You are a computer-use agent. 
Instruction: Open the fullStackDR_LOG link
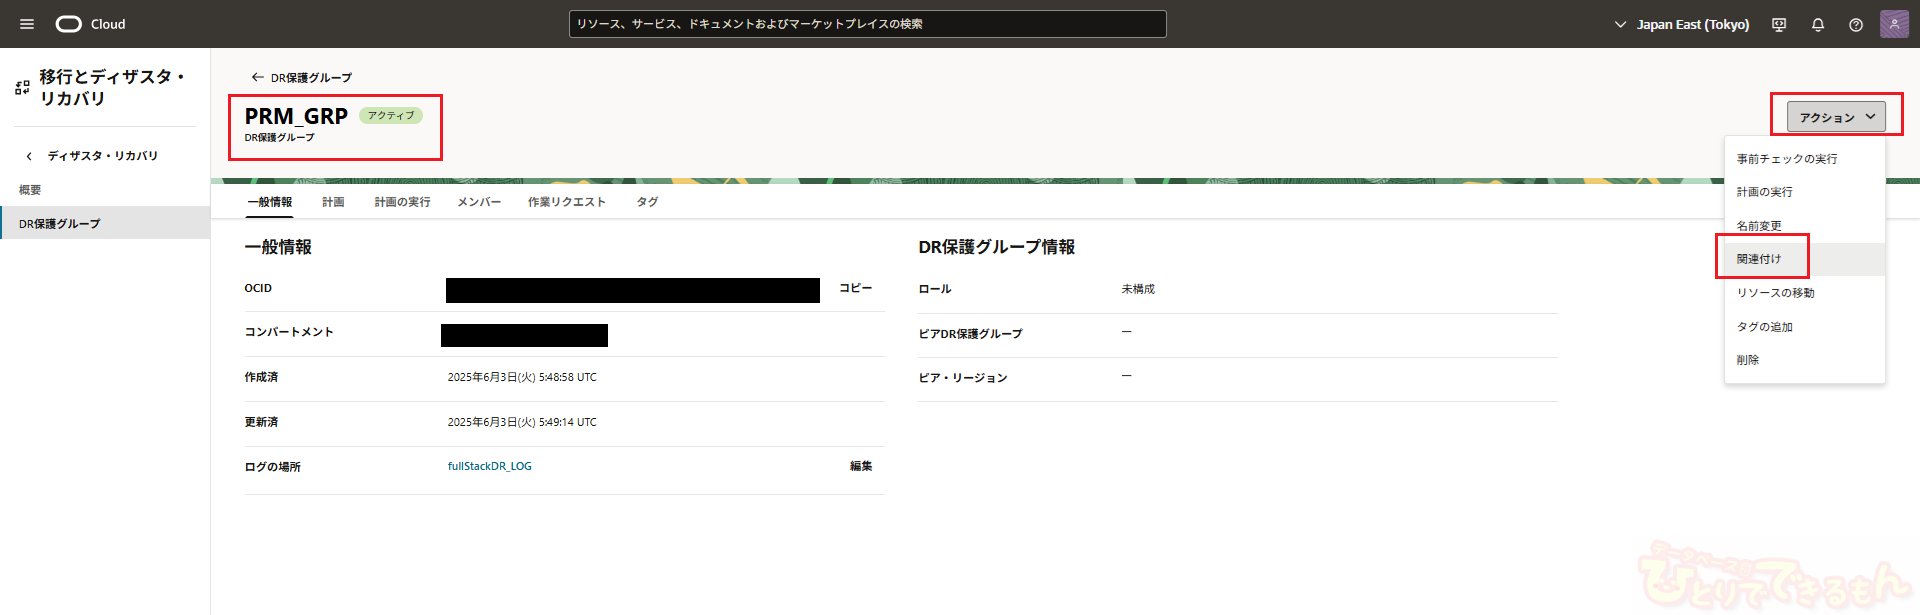tap(490, 466)
